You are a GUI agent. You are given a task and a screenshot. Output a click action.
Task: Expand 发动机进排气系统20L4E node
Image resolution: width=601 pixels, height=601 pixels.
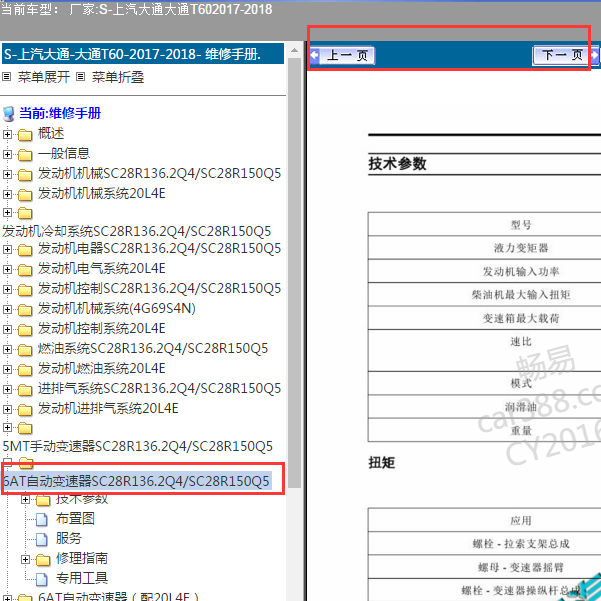point(7,409)
